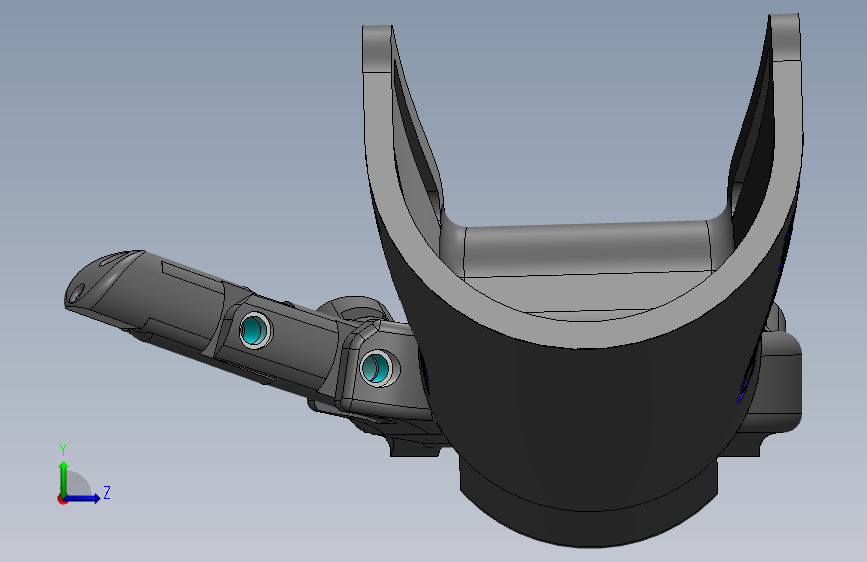
Task: Click the blue Z axis arrow of the triad
Action: 83,498
